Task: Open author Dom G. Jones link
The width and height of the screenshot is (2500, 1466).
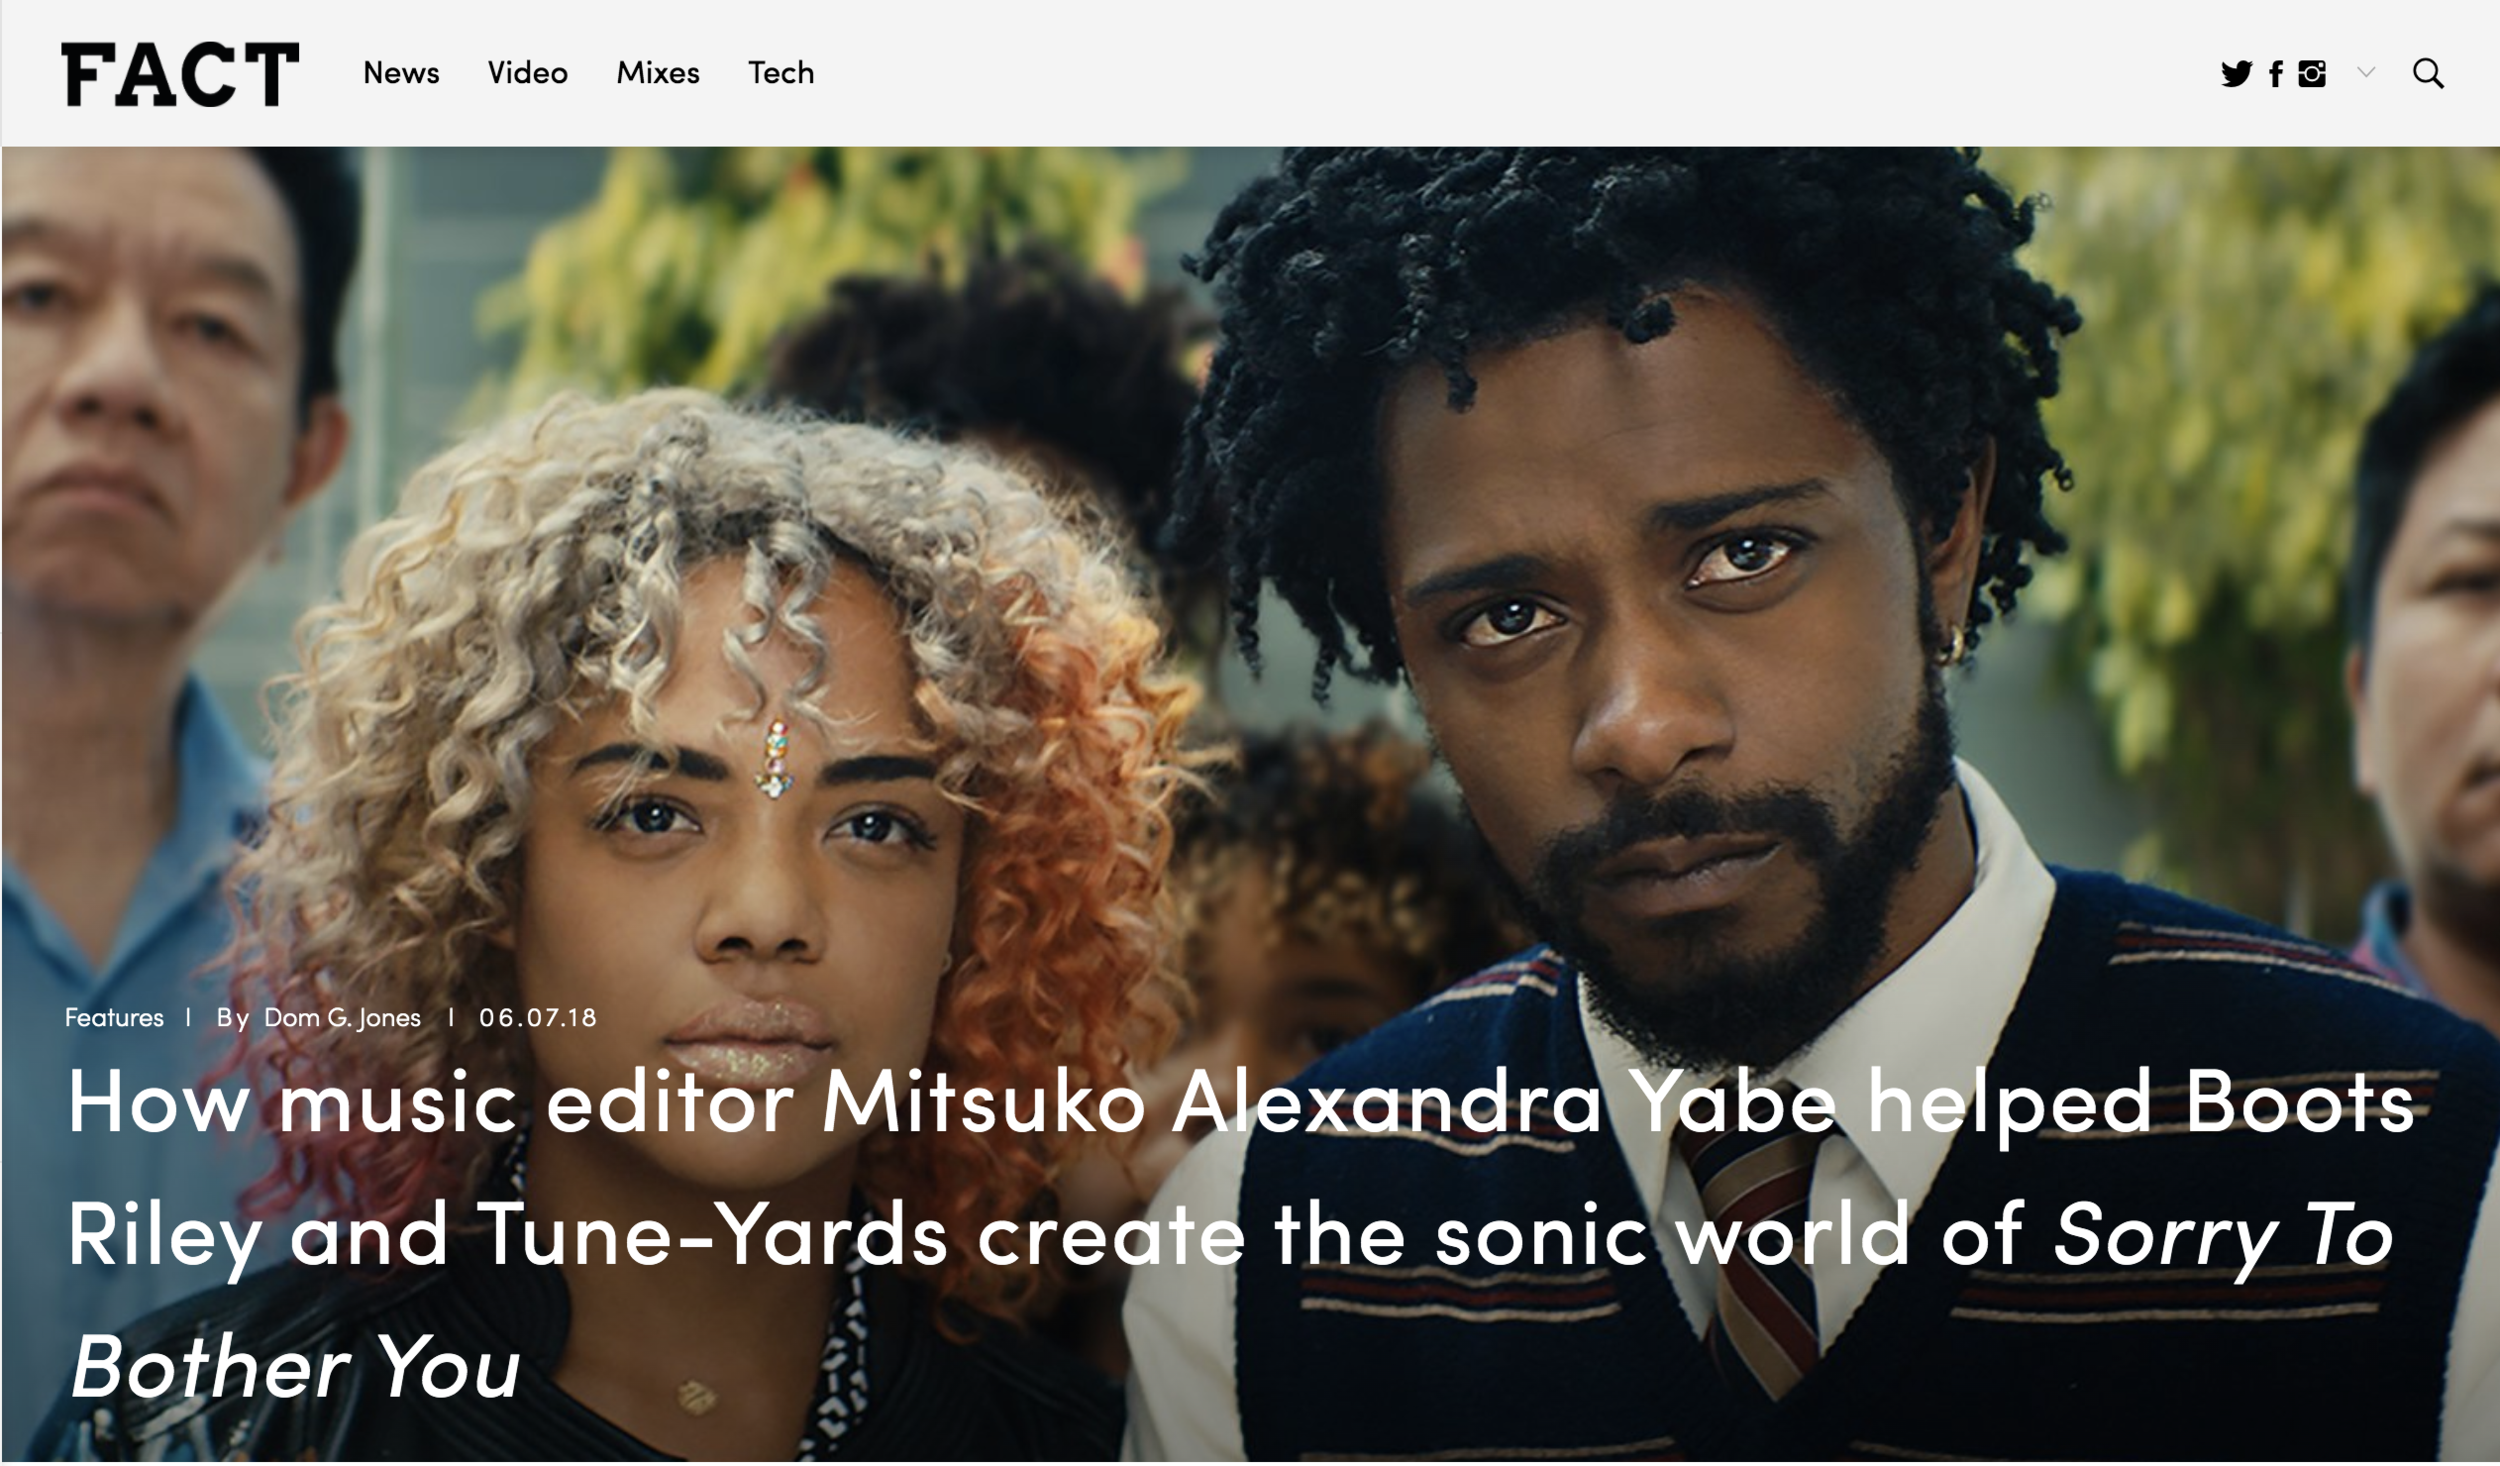Action: point(342,1018)
